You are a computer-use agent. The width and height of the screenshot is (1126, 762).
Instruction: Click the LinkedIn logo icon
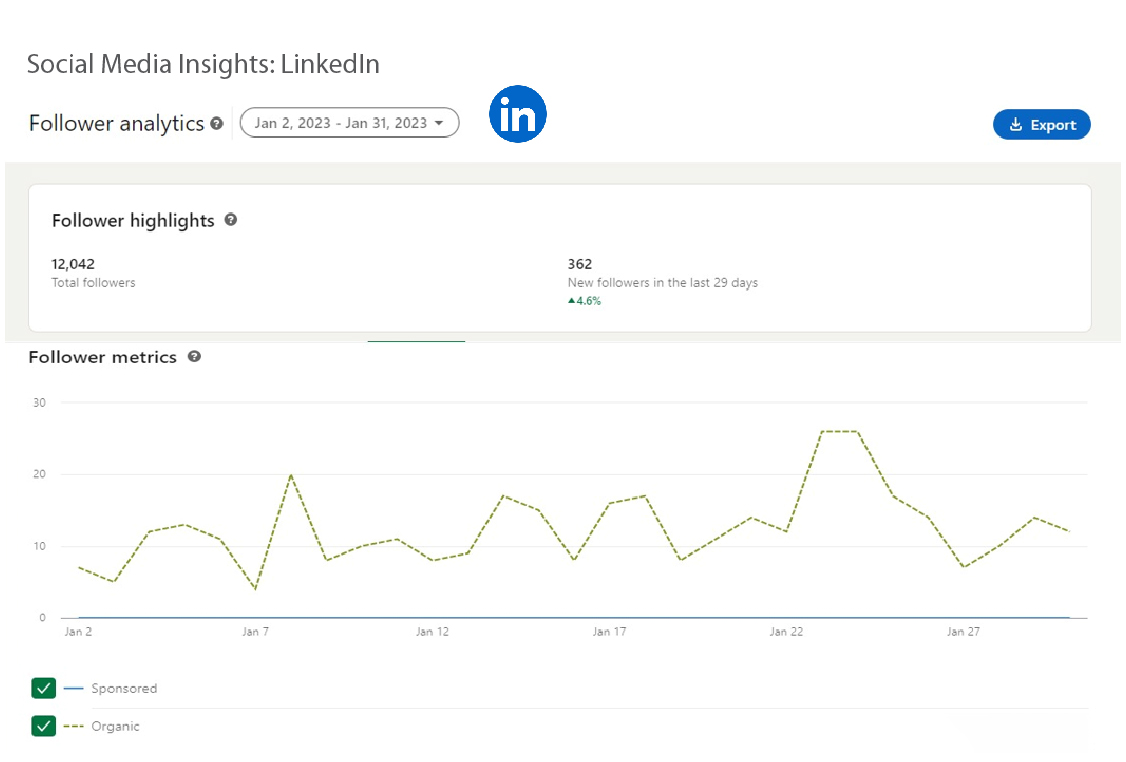tap(518, 114)
